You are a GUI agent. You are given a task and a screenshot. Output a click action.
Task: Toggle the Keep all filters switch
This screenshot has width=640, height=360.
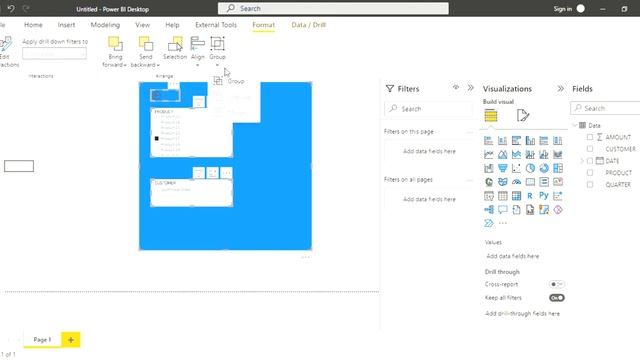point(557,298)
